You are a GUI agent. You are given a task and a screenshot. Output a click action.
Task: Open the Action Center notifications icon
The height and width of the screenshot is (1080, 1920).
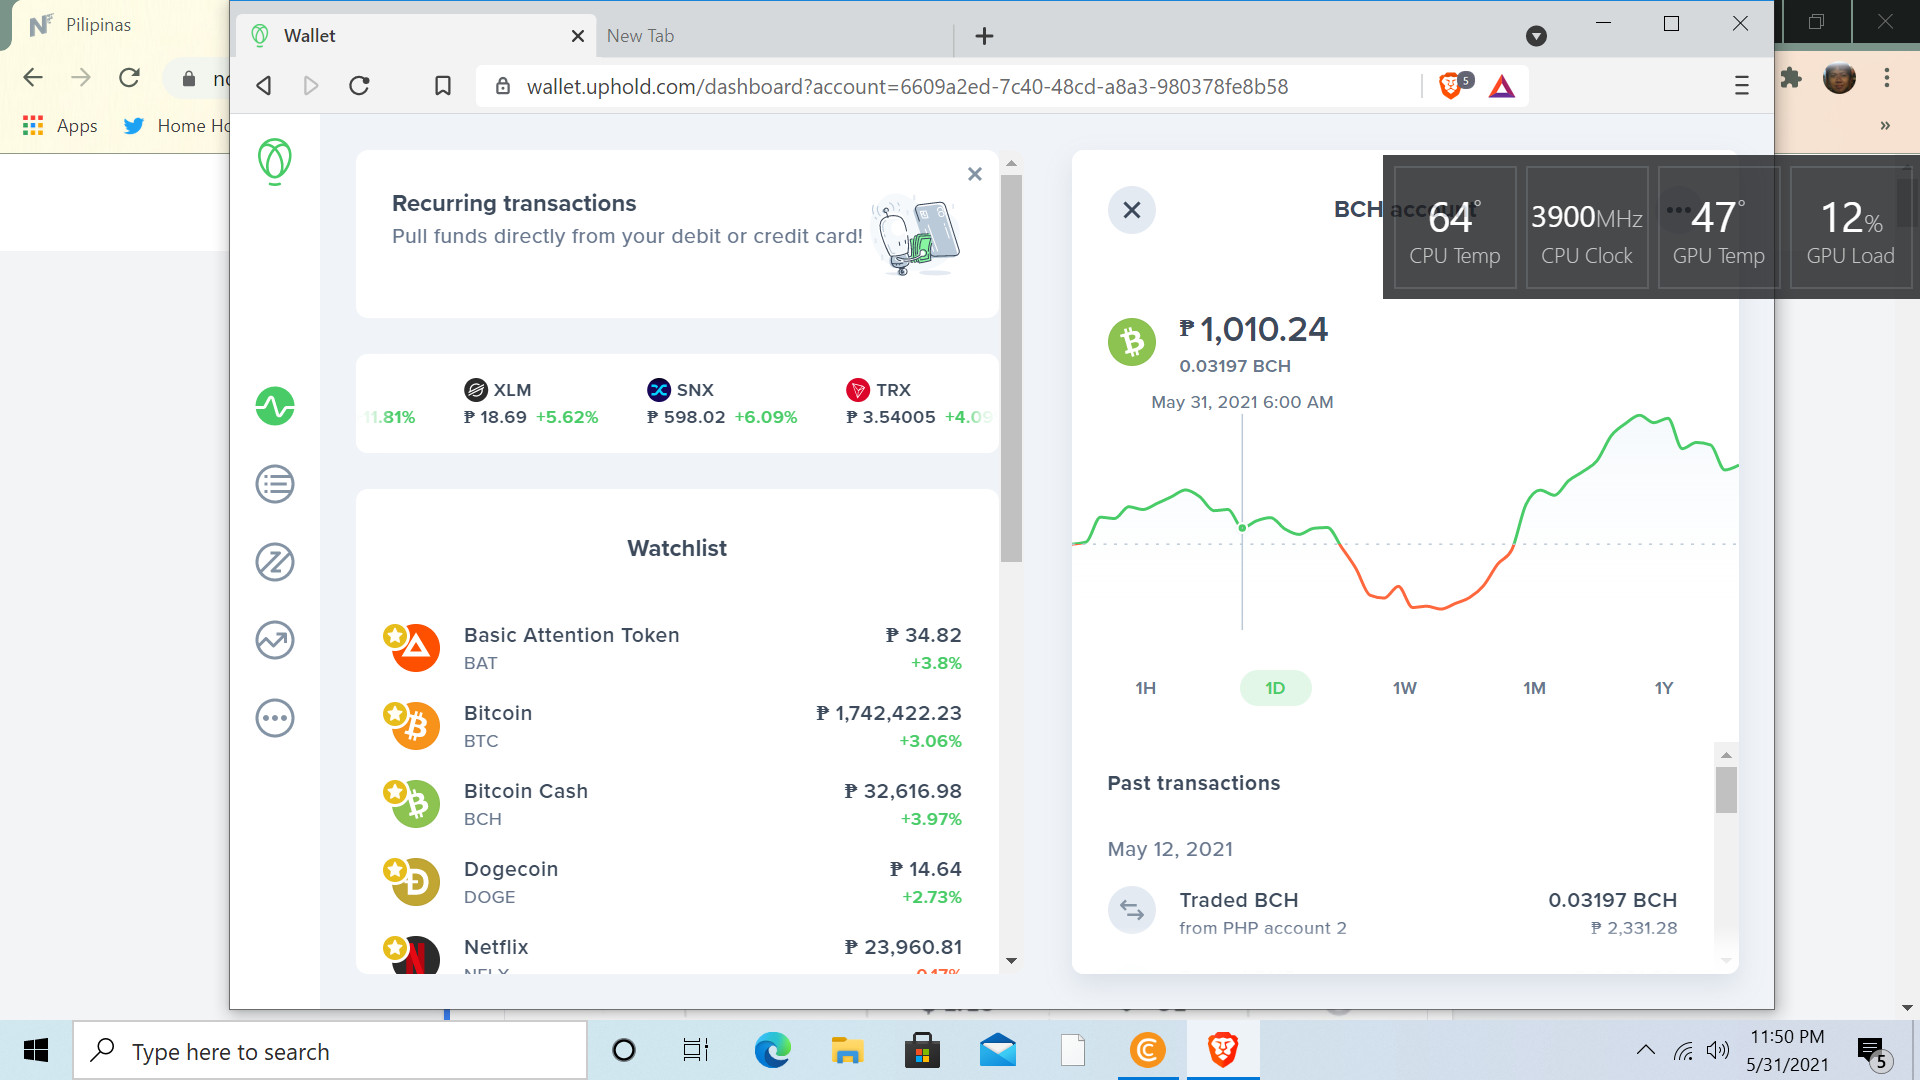(1873, 1052)
